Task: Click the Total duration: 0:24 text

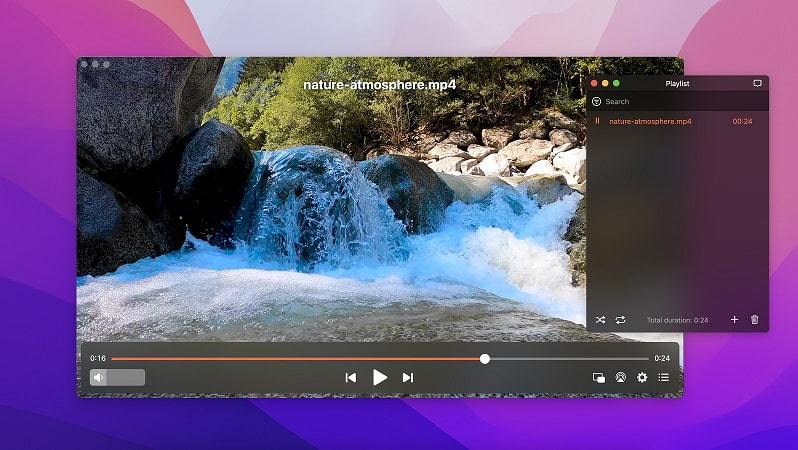Action: pyautogui.click(x=677, y=320)
